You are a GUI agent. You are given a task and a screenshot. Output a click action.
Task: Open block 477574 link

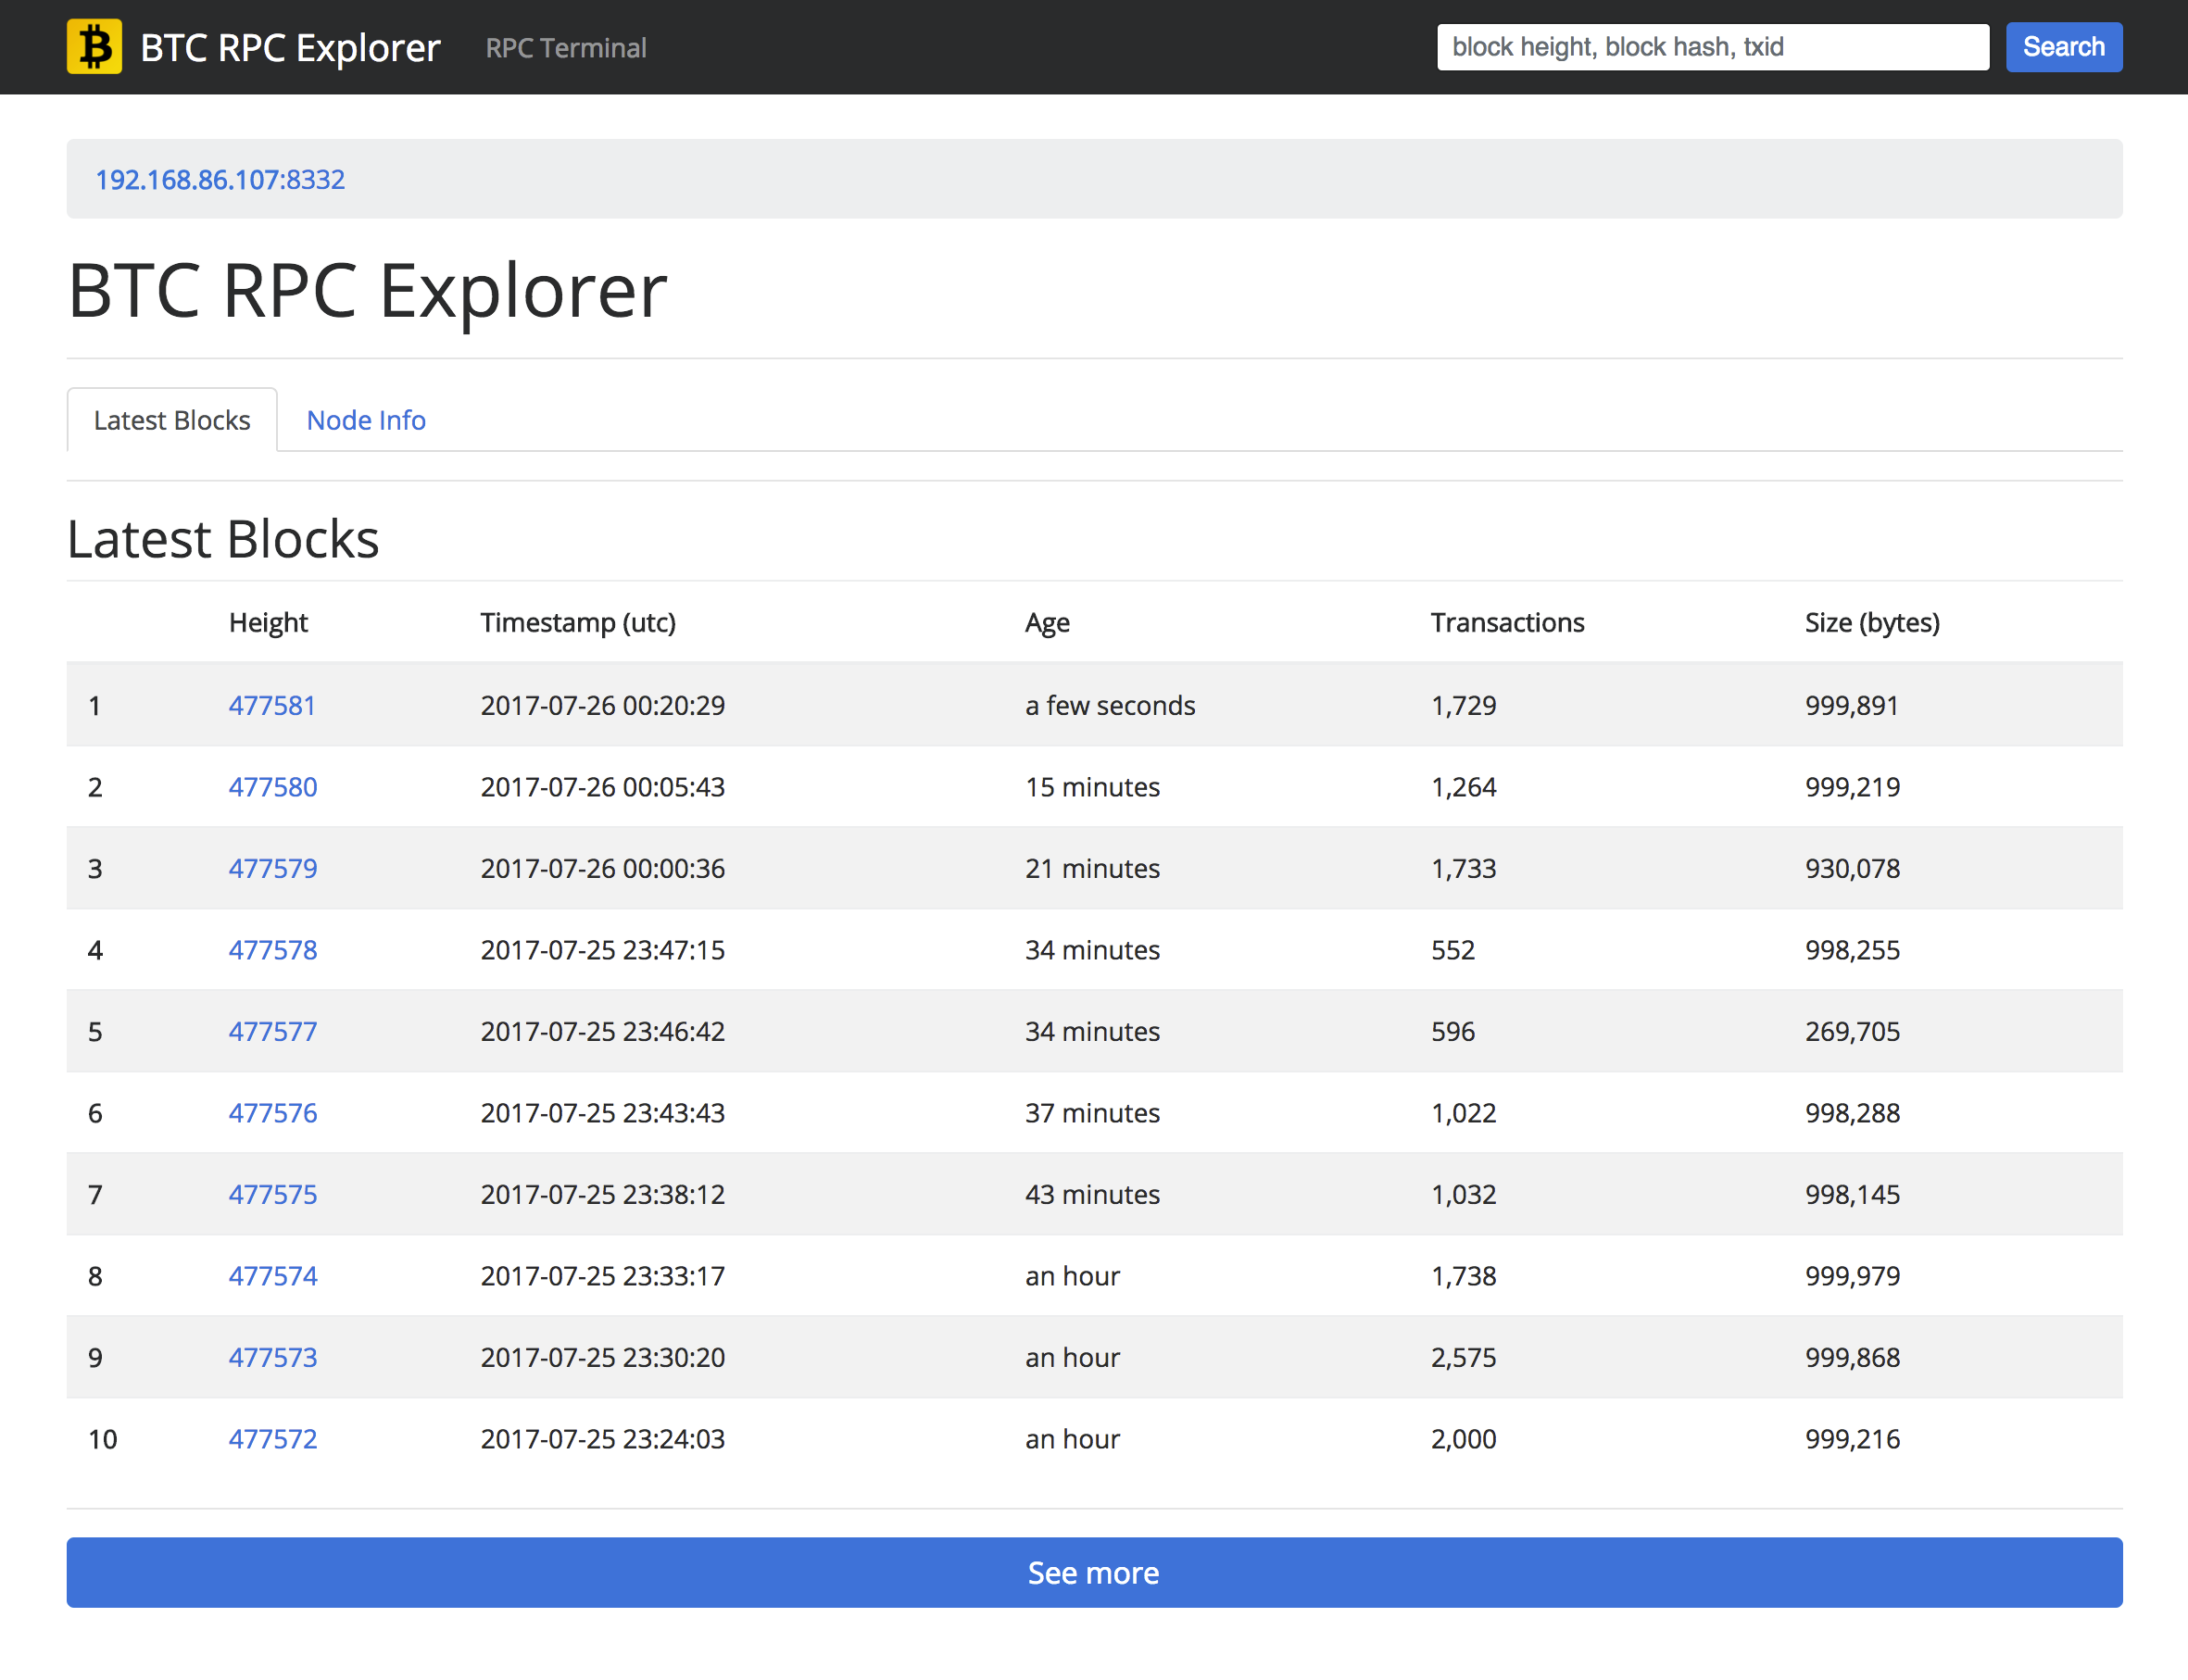pos(273,1276)
